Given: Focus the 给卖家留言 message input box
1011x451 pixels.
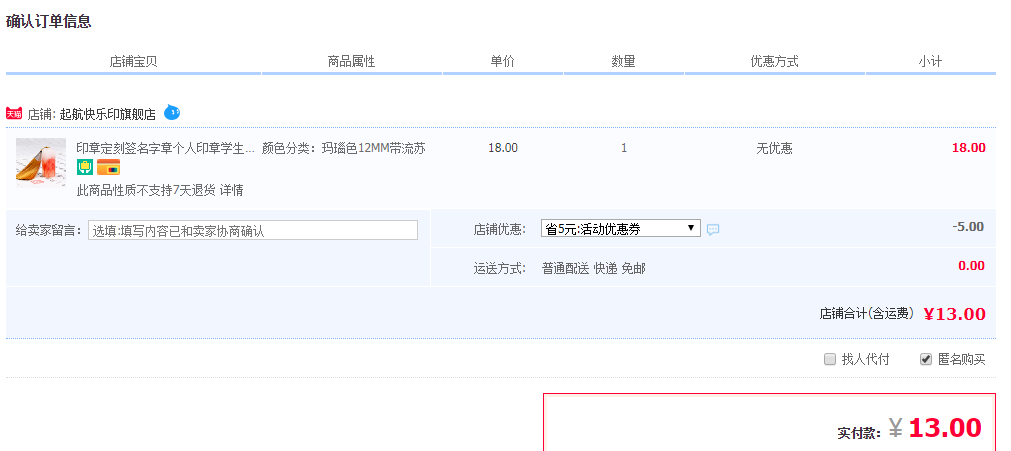Looking at the screenshot, I should 252,230.
